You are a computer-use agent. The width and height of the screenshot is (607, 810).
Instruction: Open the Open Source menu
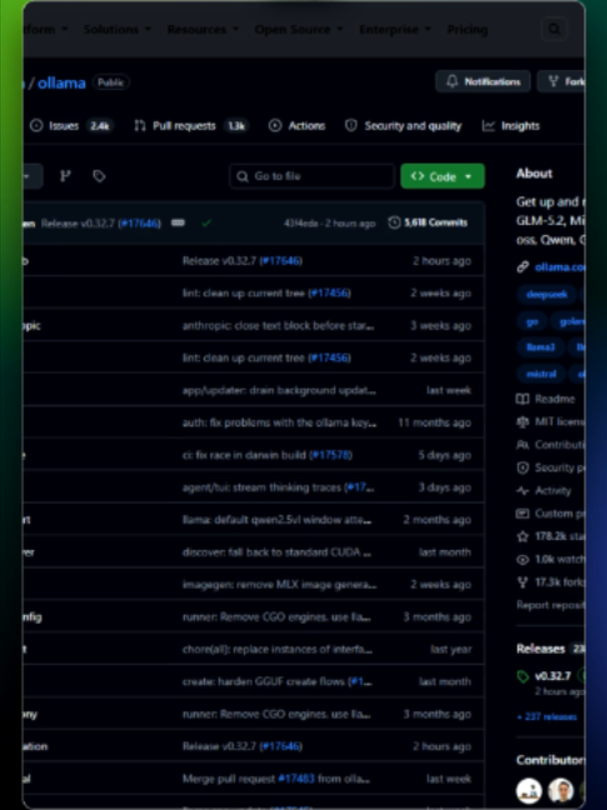click(x=299, y=29)
